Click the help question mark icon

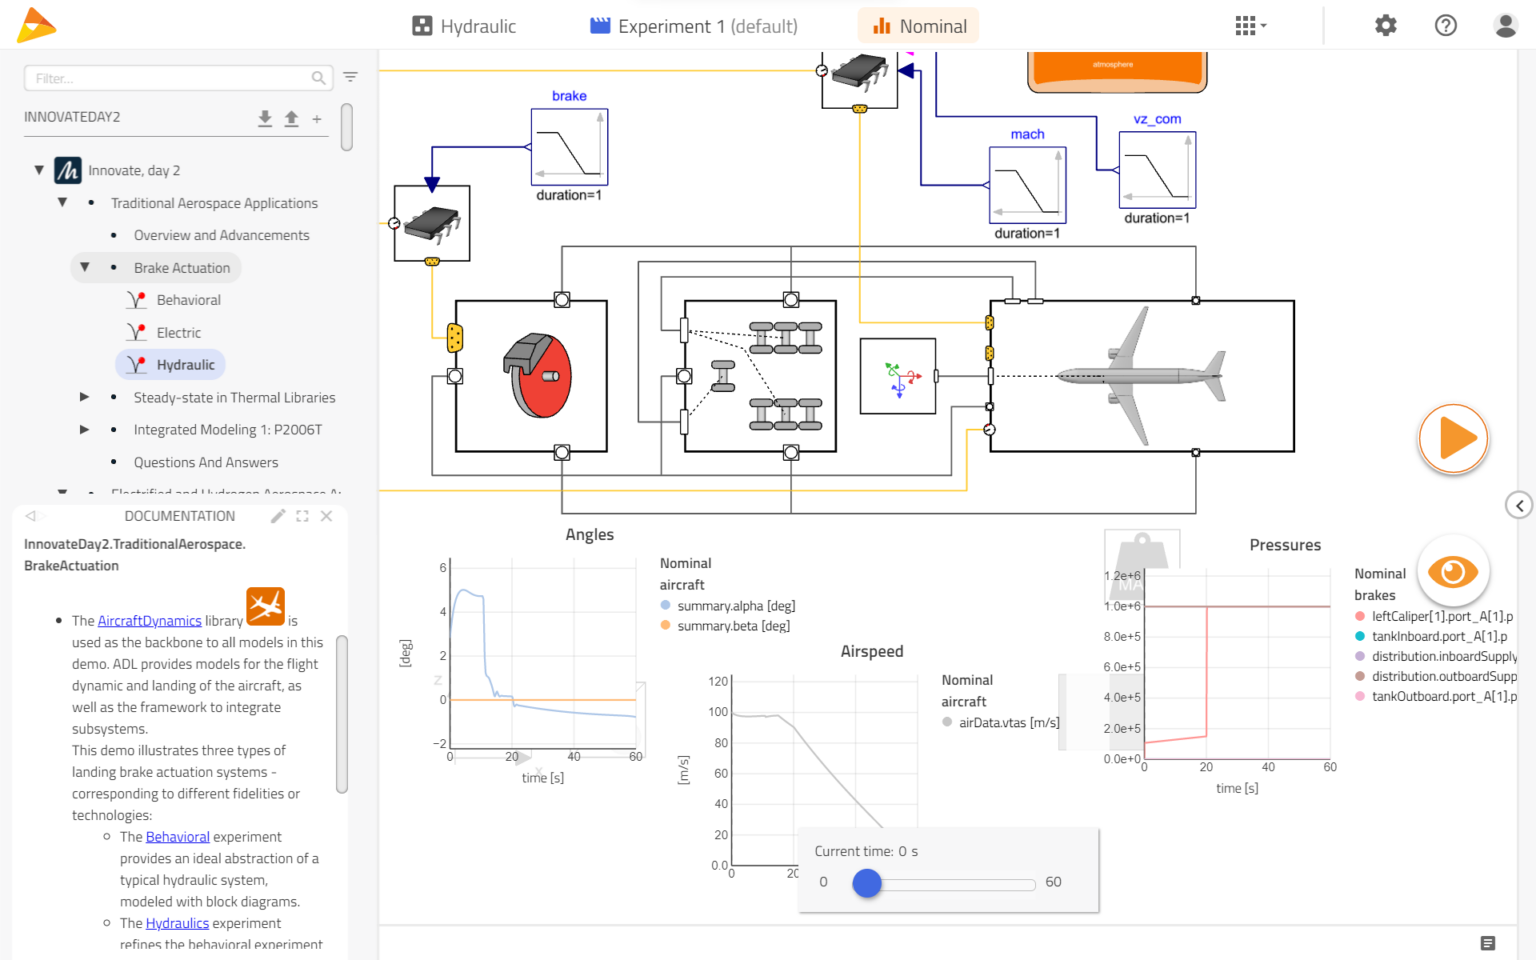1445,25
